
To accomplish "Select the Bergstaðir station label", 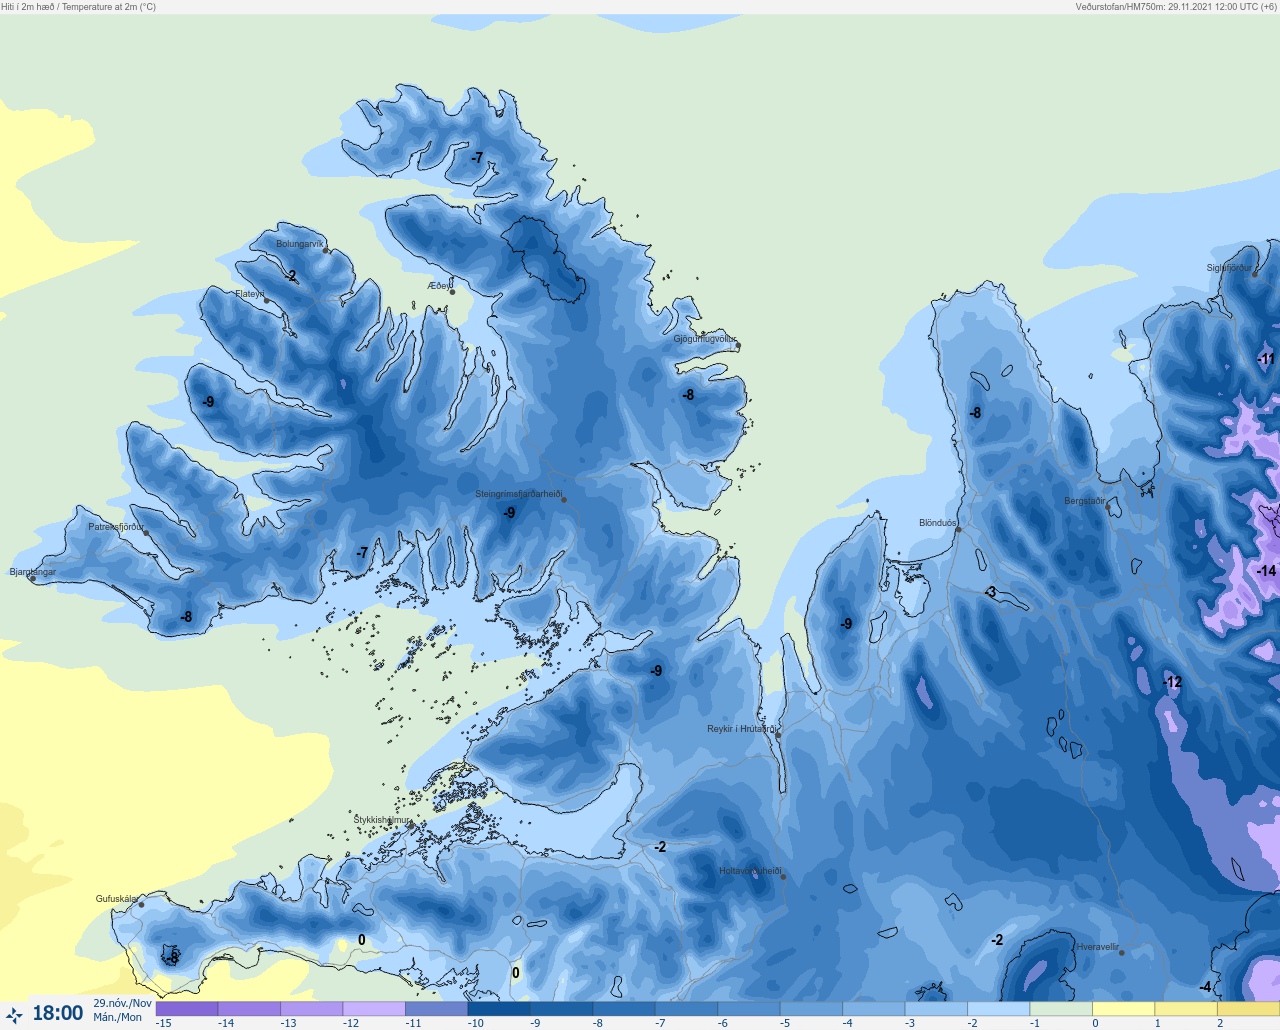I will coord(1085,501).
